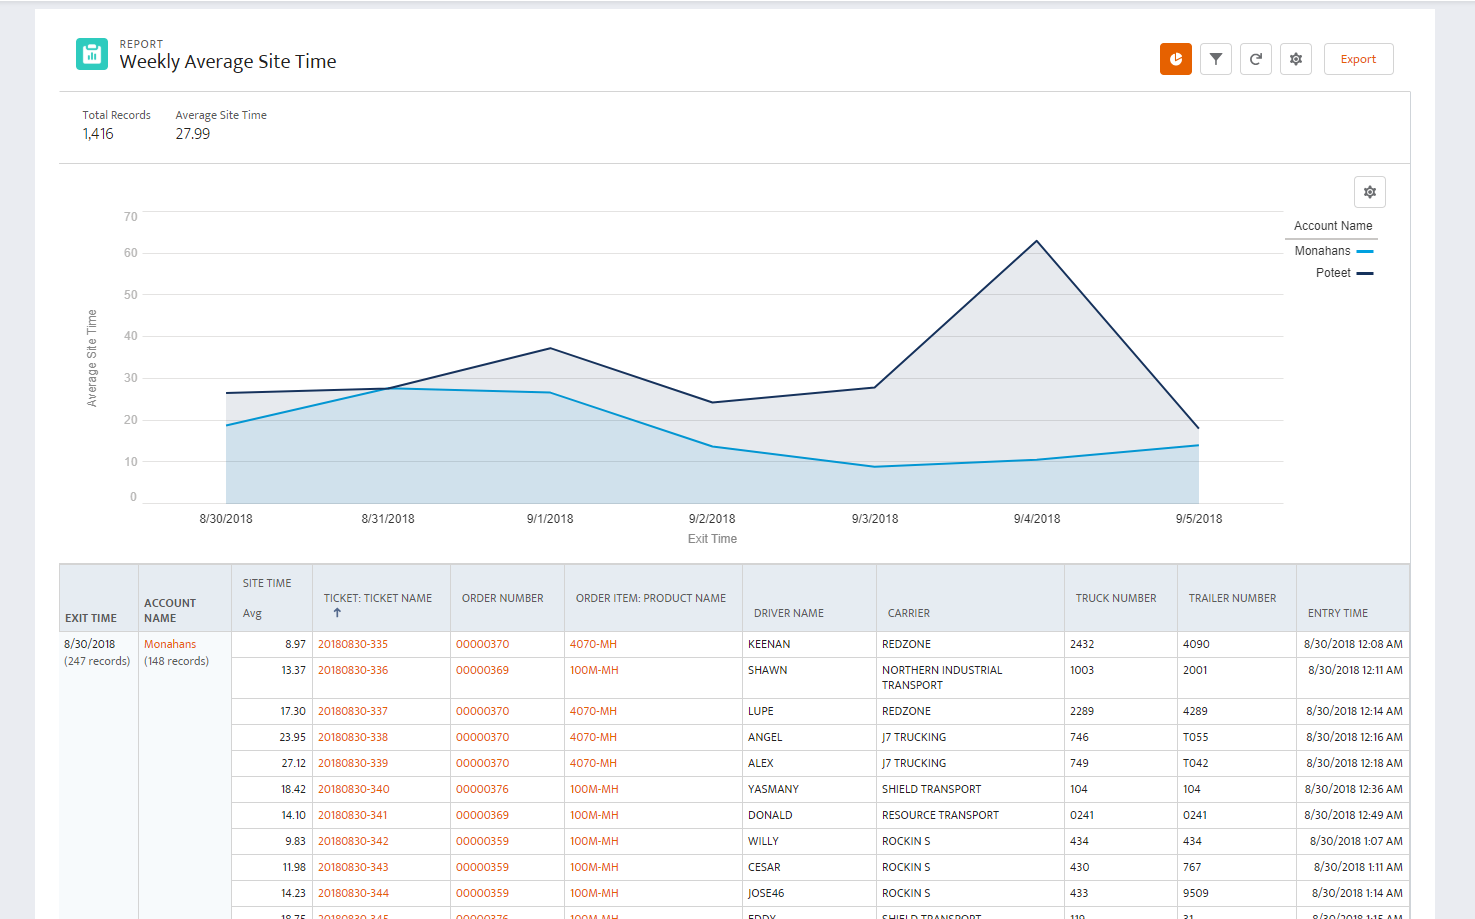Click site time value 27.12
This screenshot has height=919, width=1475.
click(293, 763)
